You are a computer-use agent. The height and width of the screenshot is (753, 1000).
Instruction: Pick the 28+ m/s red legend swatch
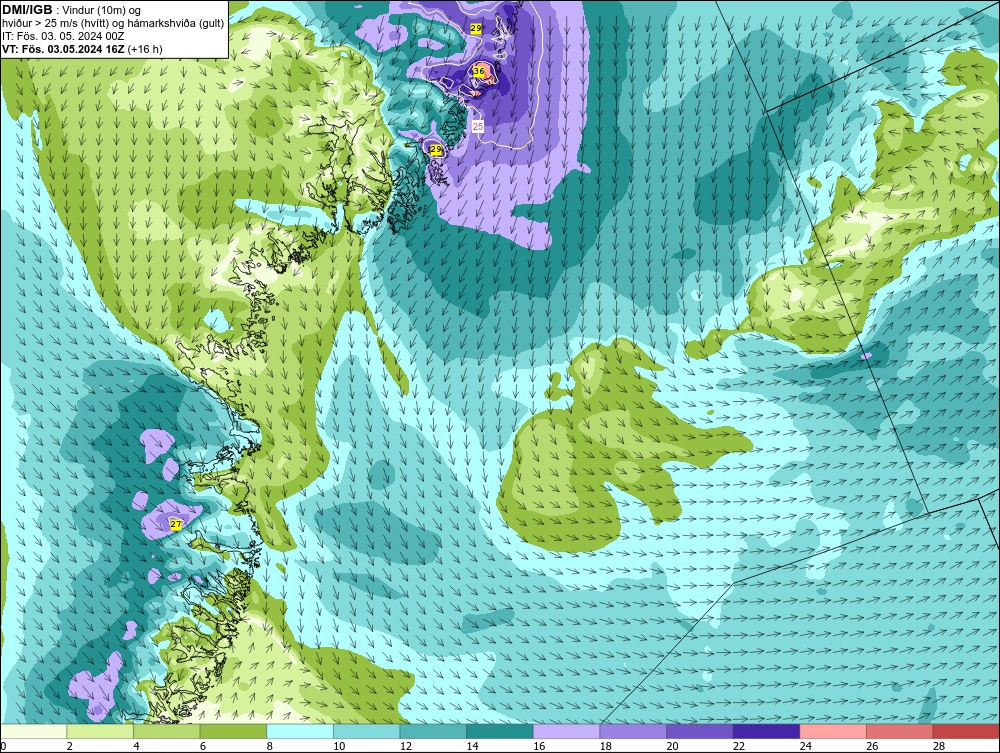coord(966,731)
